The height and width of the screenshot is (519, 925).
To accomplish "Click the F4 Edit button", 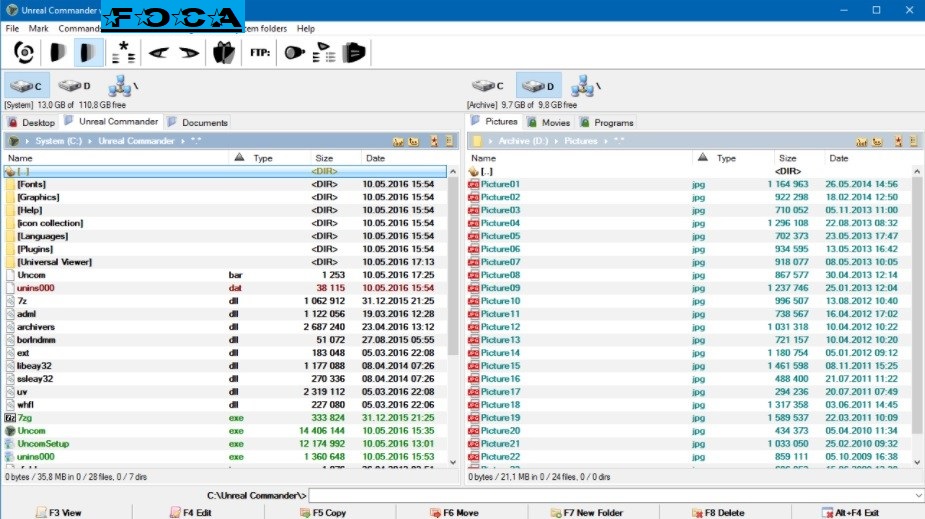I will pos(190,513).
